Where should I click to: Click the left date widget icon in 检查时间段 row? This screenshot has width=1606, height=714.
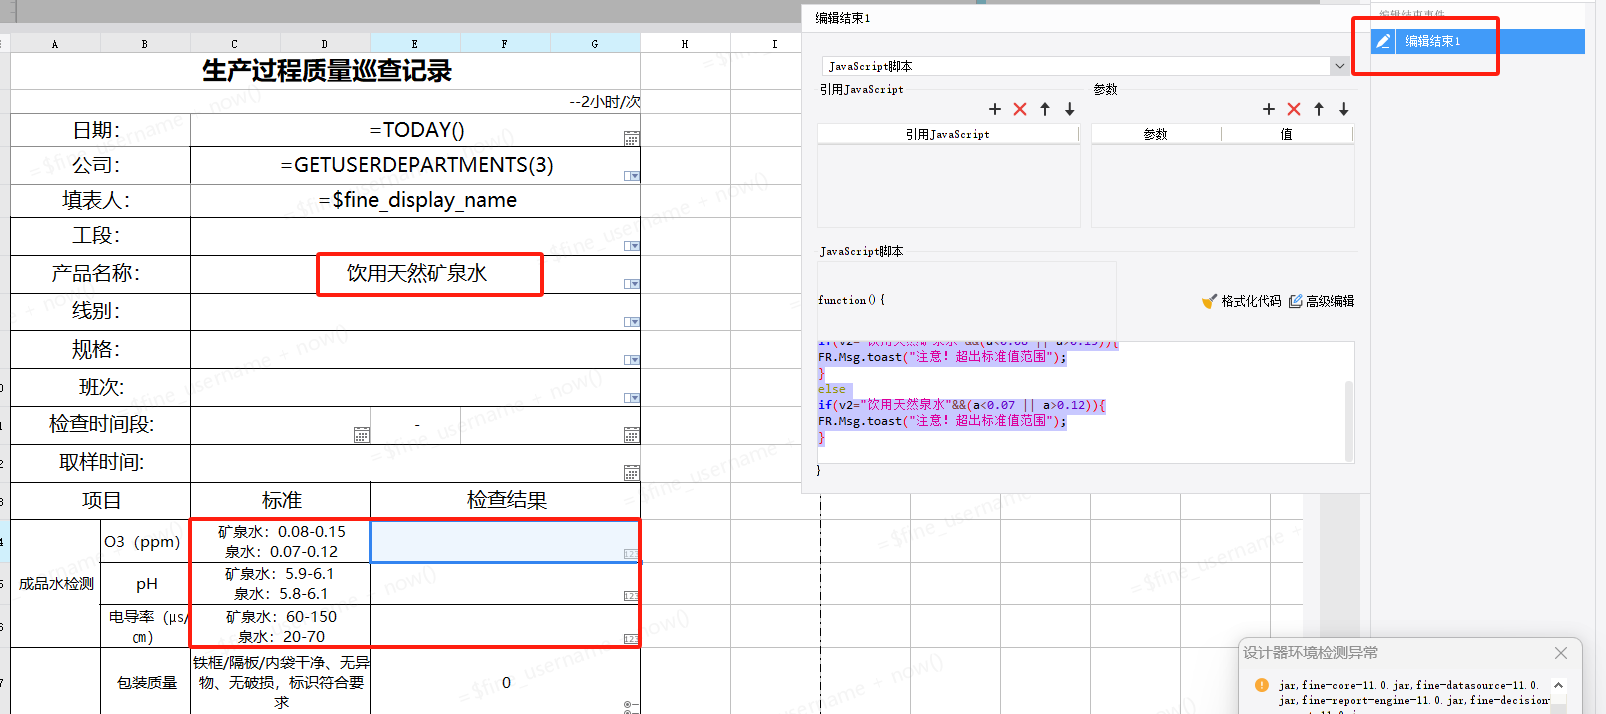tap(362, 435)
